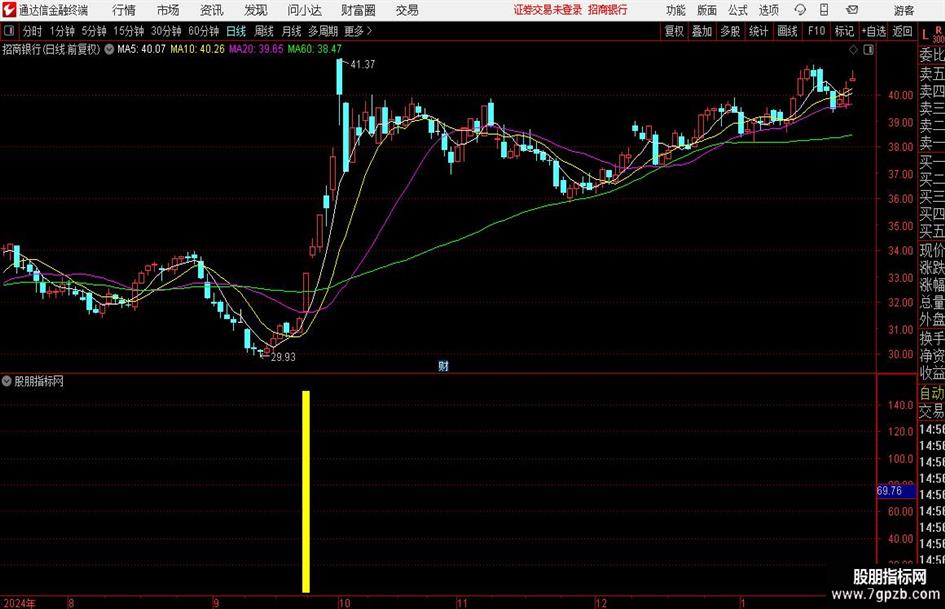Open the 财富圈 menu
This screenshot has height=609, width=945.
[x=358, y=10]
